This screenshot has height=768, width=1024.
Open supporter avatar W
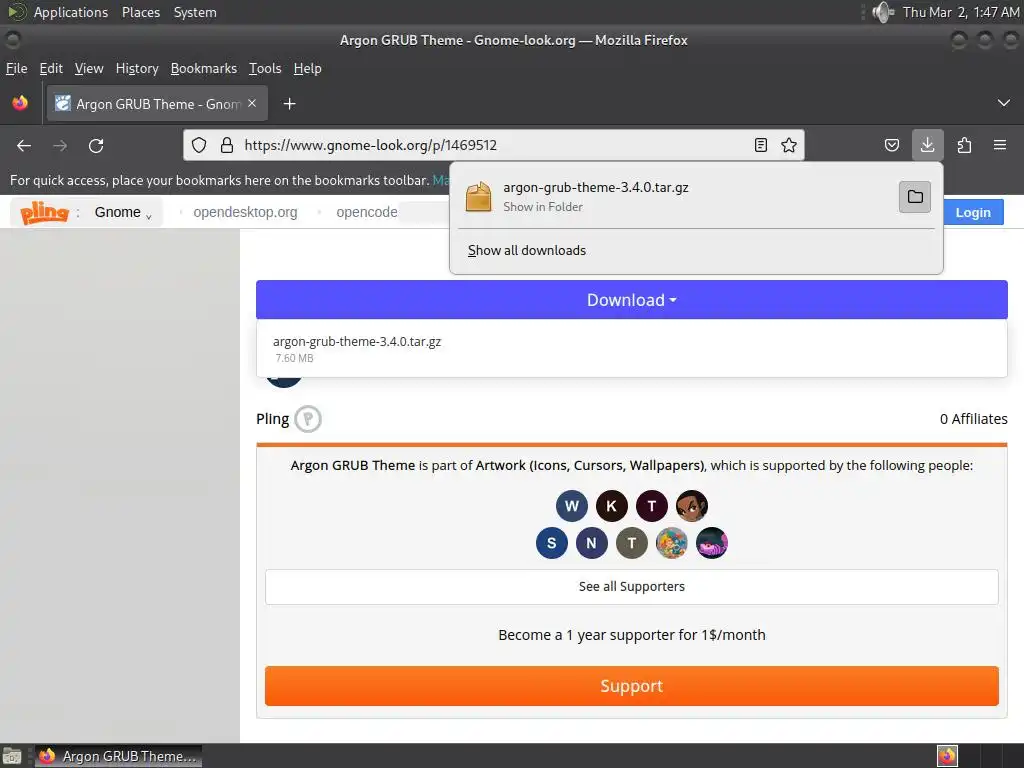(x=571, y=506)
